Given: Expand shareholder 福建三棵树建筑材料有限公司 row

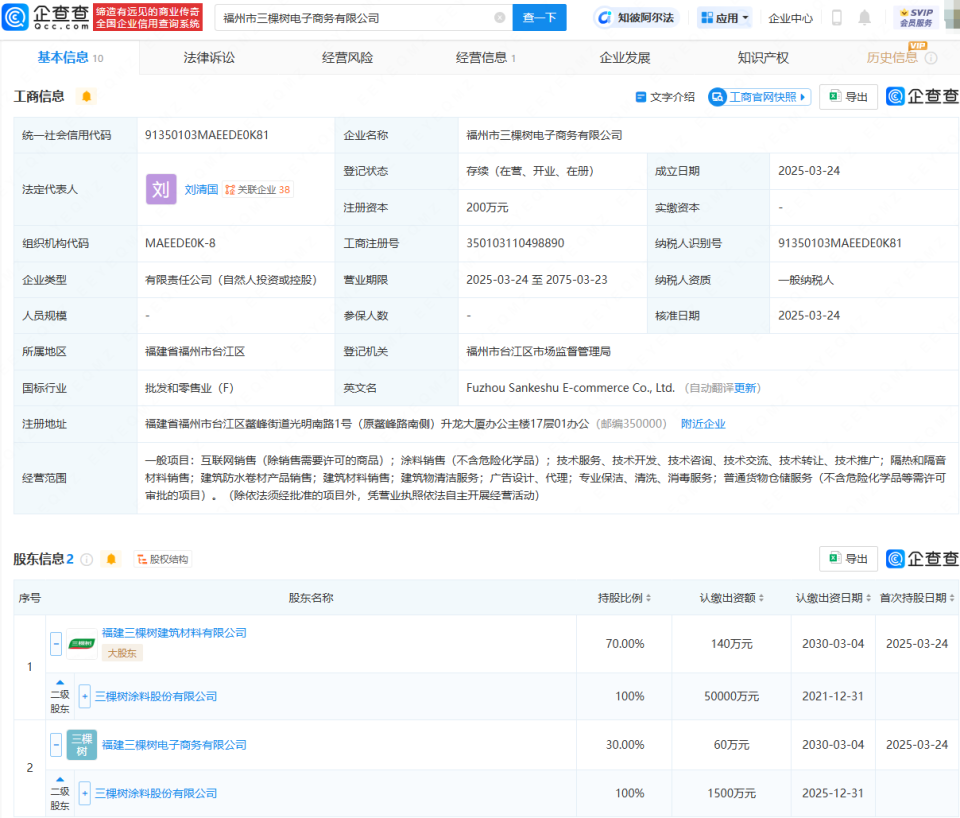Looking at the screenshot, I should tap(56, 643).
